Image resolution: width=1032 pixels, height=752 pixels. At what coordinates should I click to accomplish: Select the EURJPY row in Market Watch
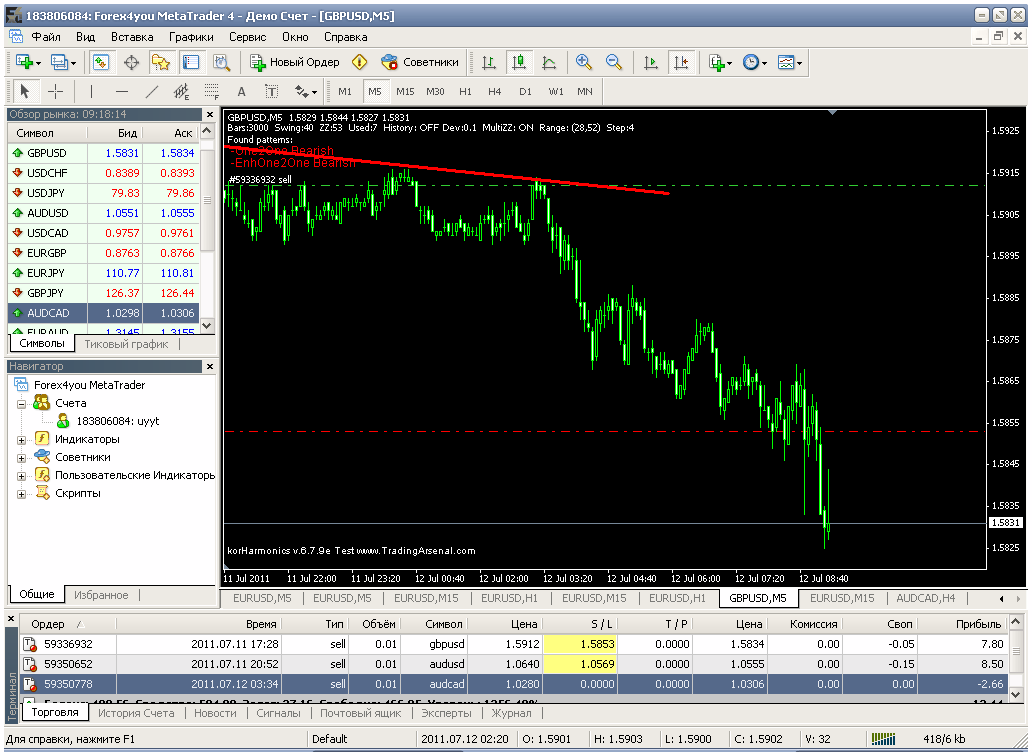[103, 273]
